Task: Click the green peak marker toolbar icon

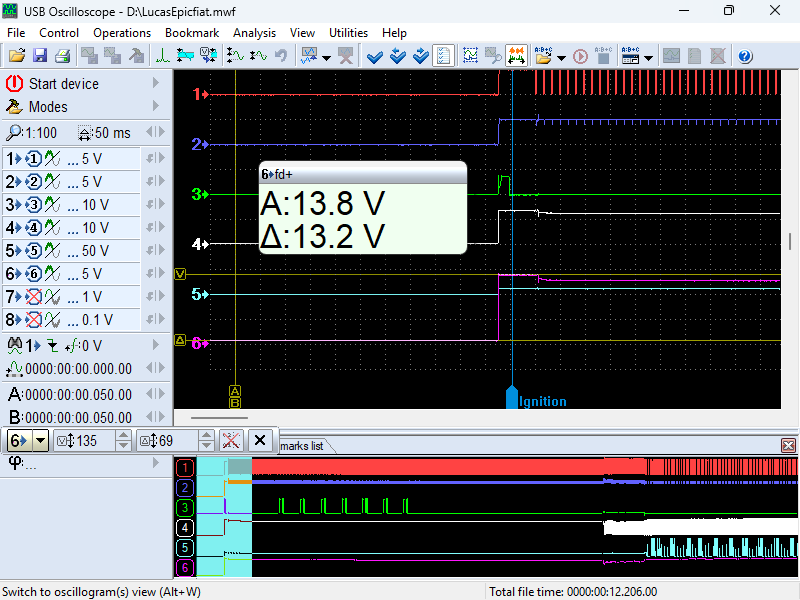Action: tap(162, 56)
